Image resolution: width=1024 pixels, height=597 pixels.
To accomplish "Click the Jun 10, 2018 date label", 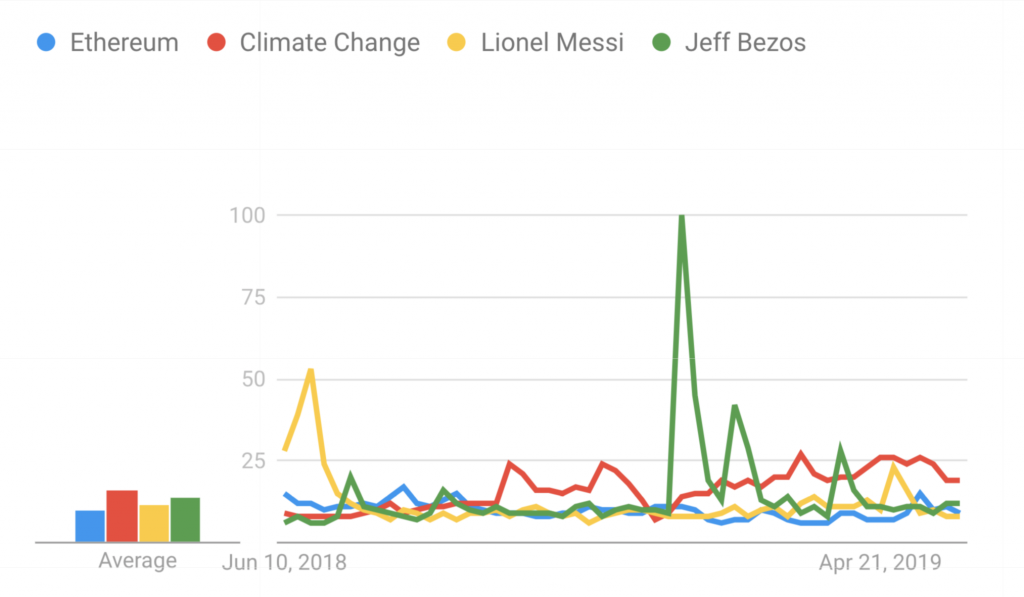I will point(283,562).
